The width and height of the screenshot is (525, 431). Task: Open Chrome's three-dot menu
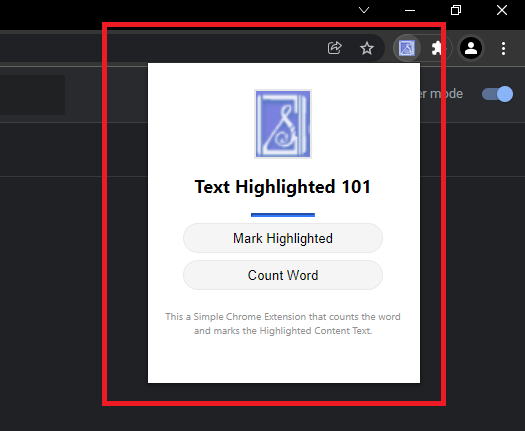coord(503,49)
